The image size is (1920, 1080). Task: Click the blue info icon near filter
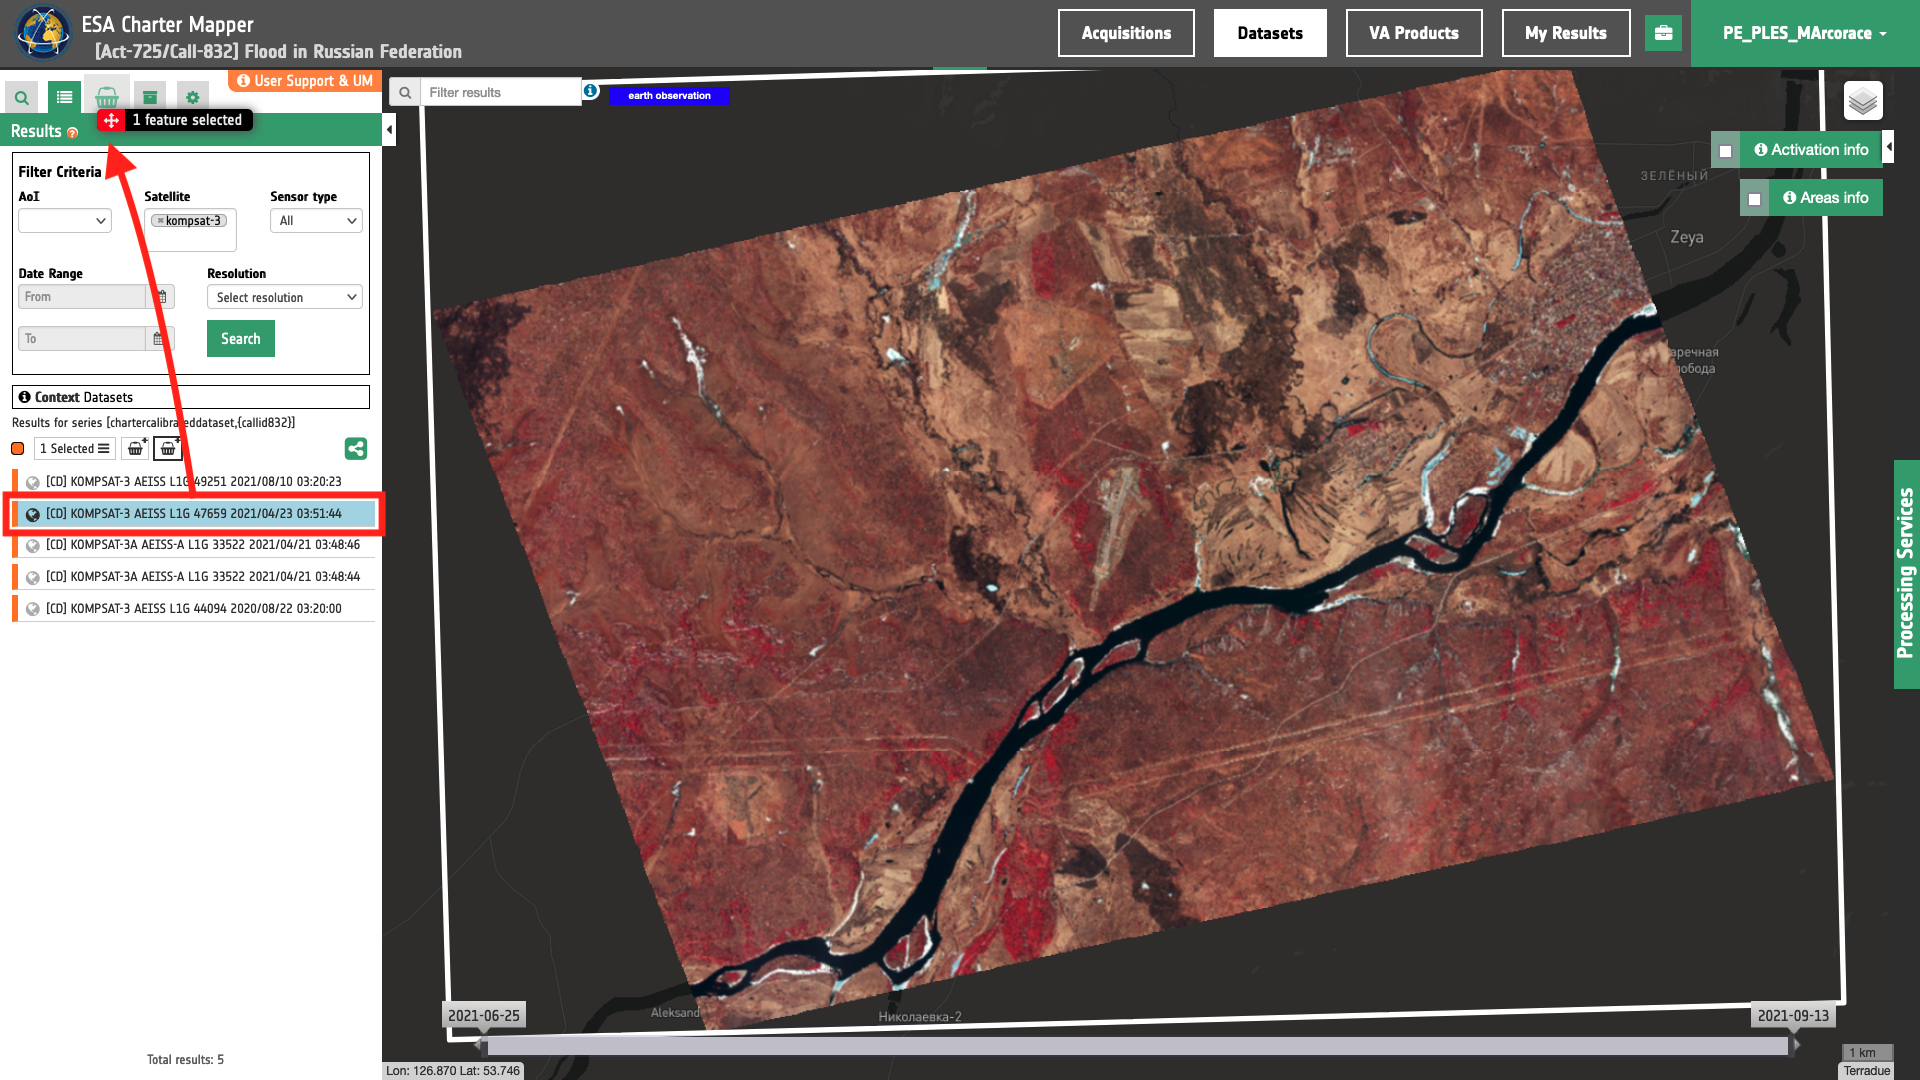(x=591, y=91)
